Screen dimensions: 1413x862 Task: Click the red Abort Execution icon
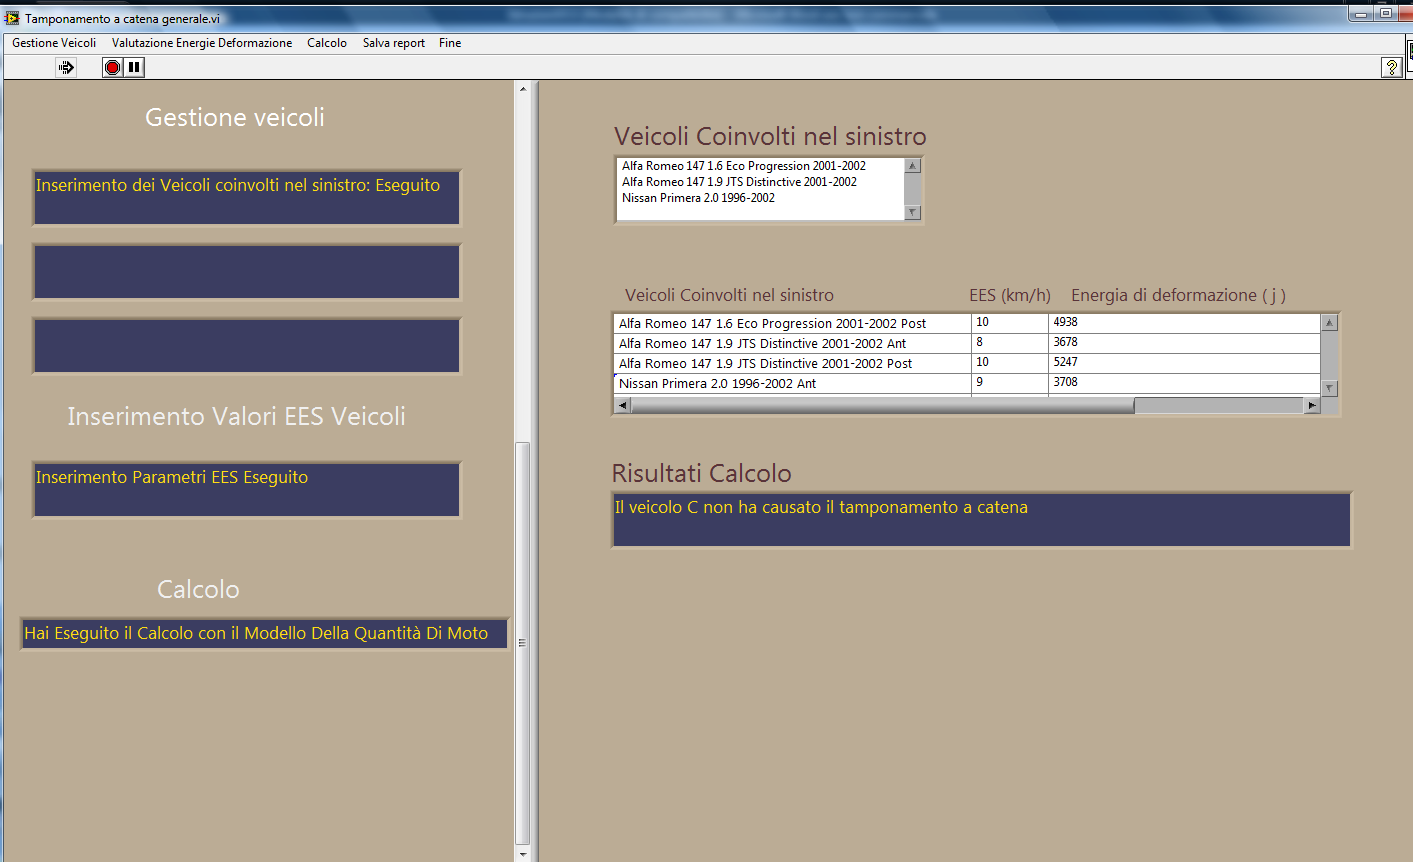pyautogui.click(x=112, y=67)
